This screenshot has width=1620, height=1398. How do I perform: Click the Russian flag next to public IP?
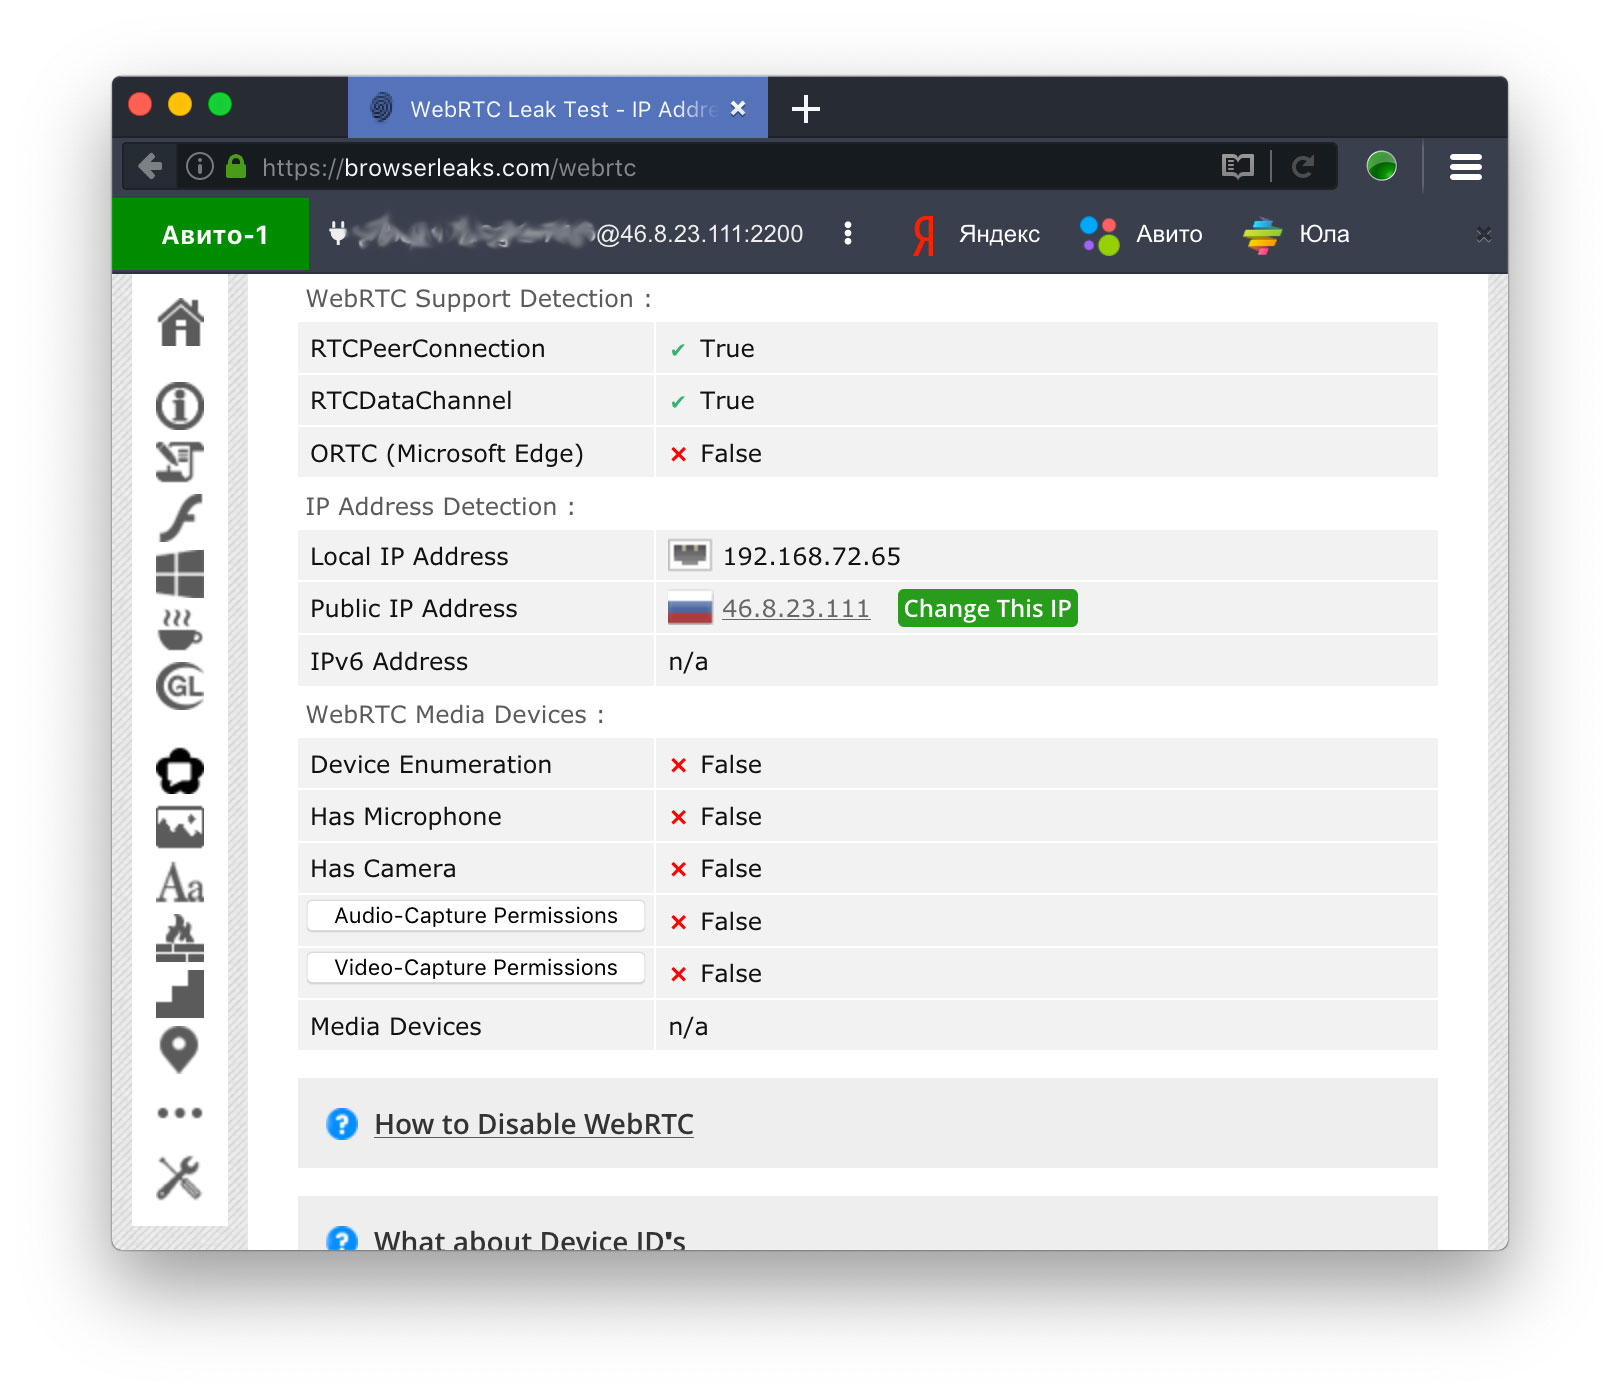click(x=690, y=608)
